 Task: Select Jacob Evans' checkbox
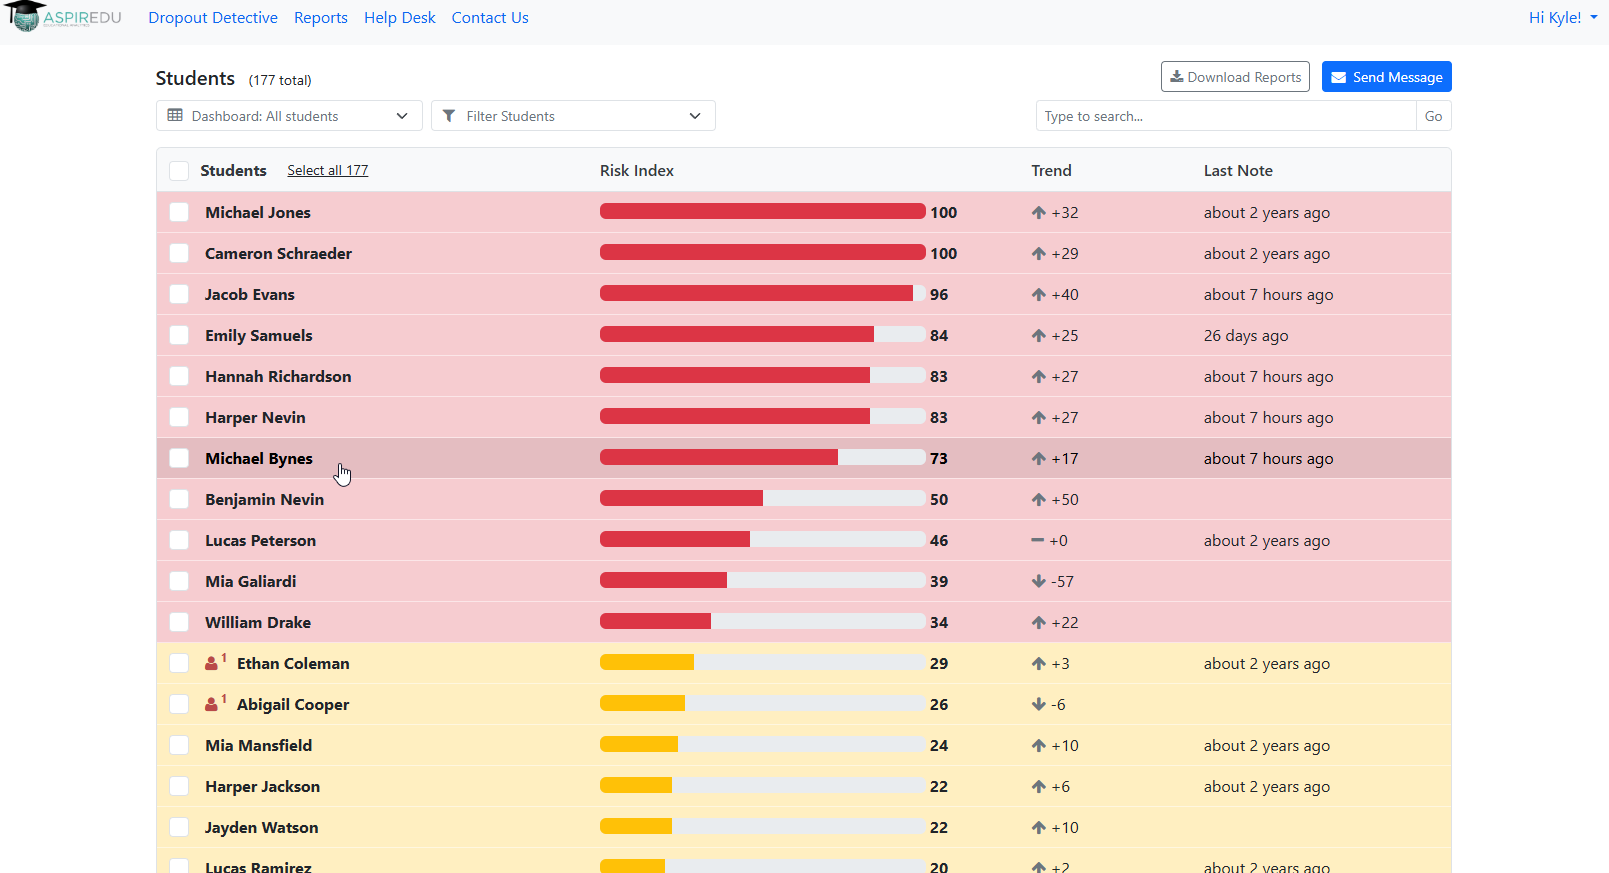point(179,294)
